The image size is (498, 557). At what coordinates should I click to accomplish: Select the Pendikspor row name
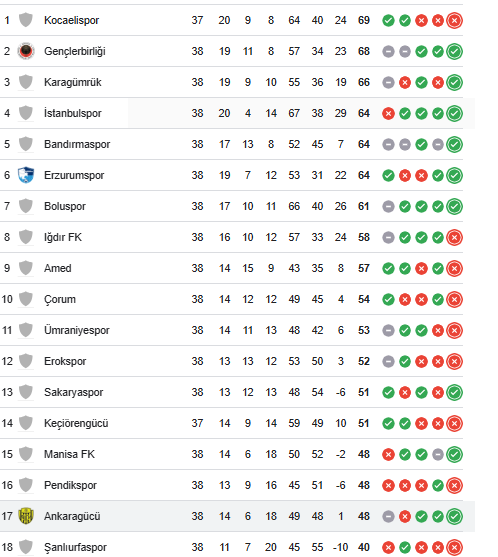(x=70, y=485)
